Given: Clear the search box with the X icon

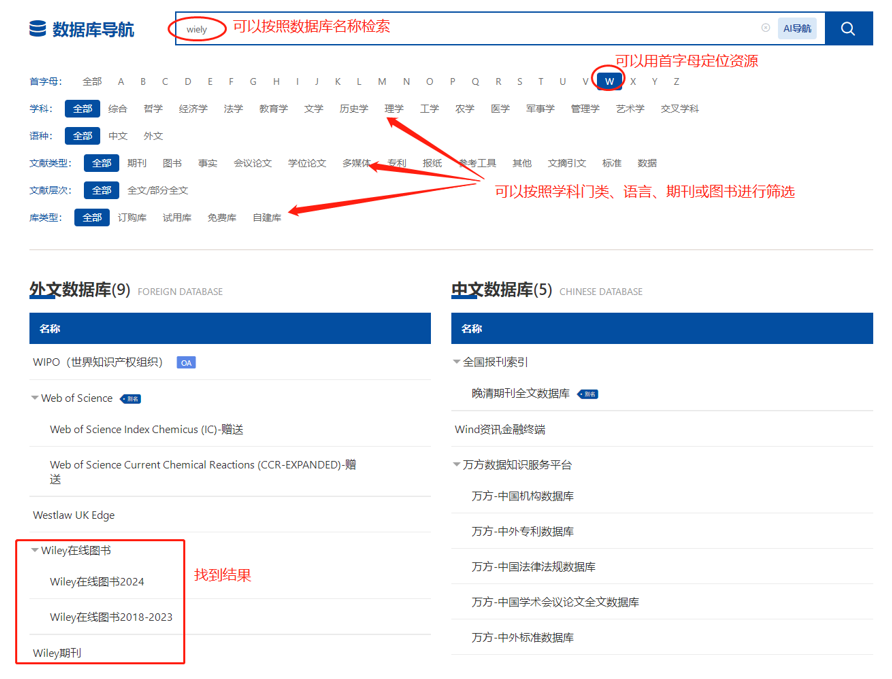Looking at the screenshot, I should click(766, 28).
